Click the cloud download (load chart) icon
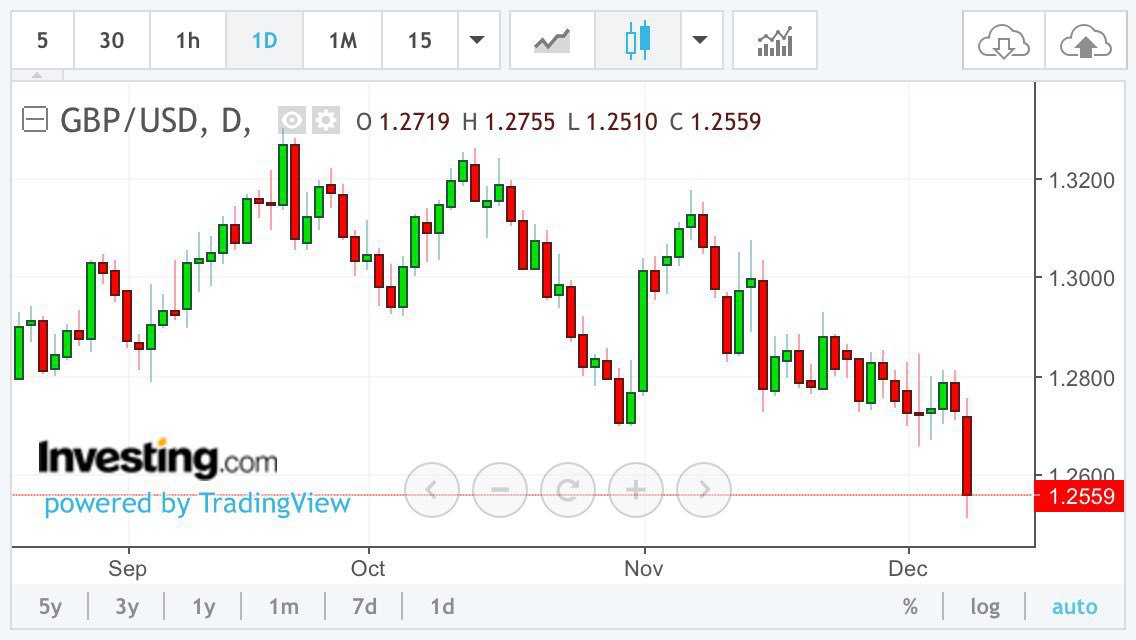Screen dimensions: 1136x640 (x=1003, y=41)
